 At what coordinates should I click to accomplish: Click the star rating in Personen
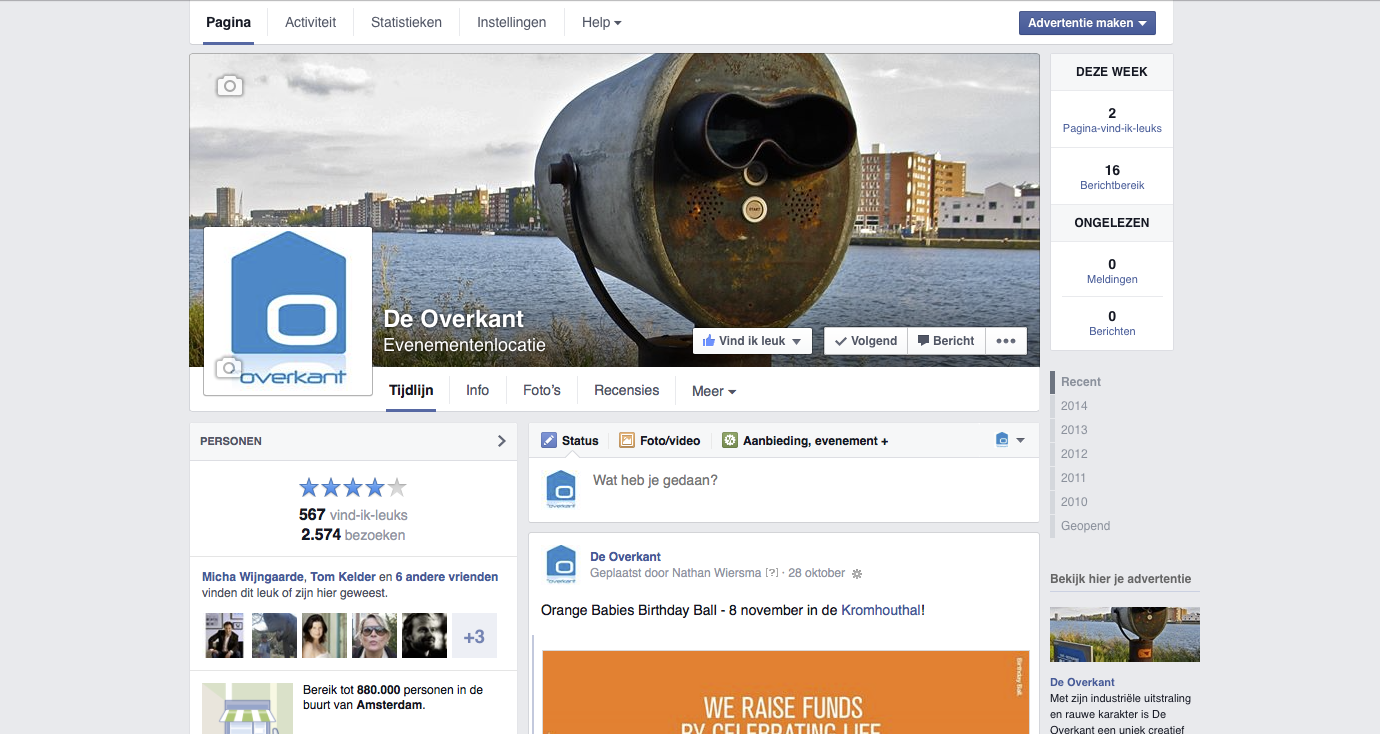(x=353, y=488)
